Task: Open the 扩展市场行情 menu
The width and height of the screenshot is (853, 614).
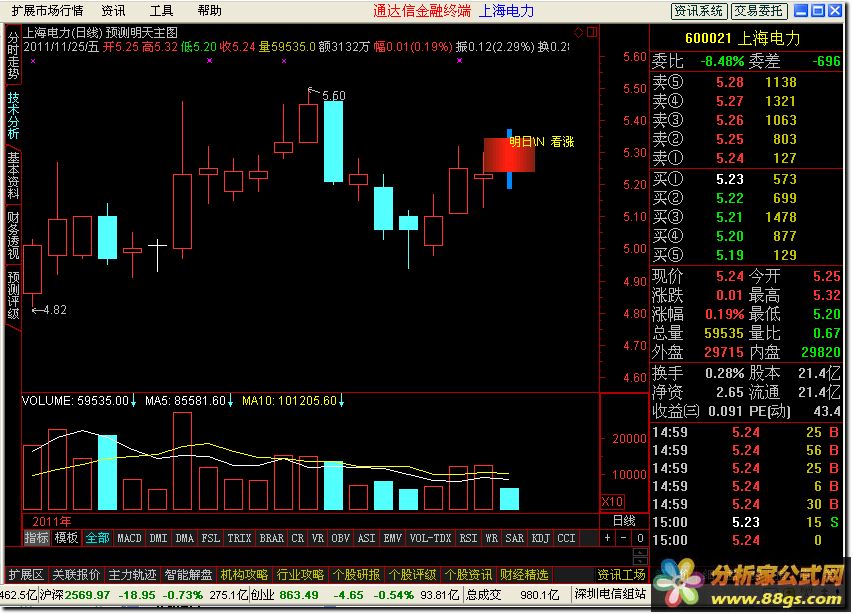Action: click(47, 10)
